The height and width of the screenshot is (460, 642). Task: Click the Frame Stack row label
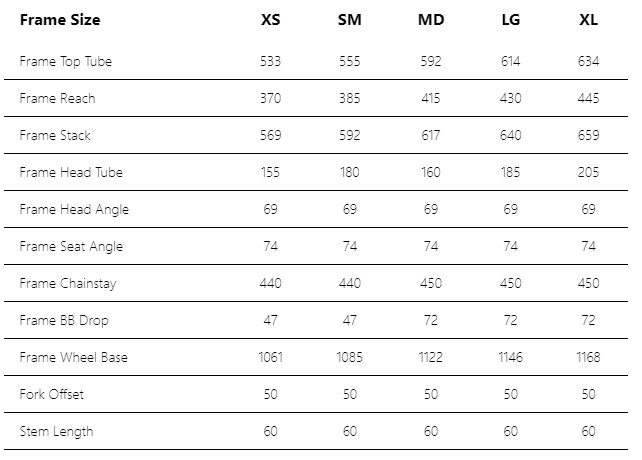click(55, 136)
